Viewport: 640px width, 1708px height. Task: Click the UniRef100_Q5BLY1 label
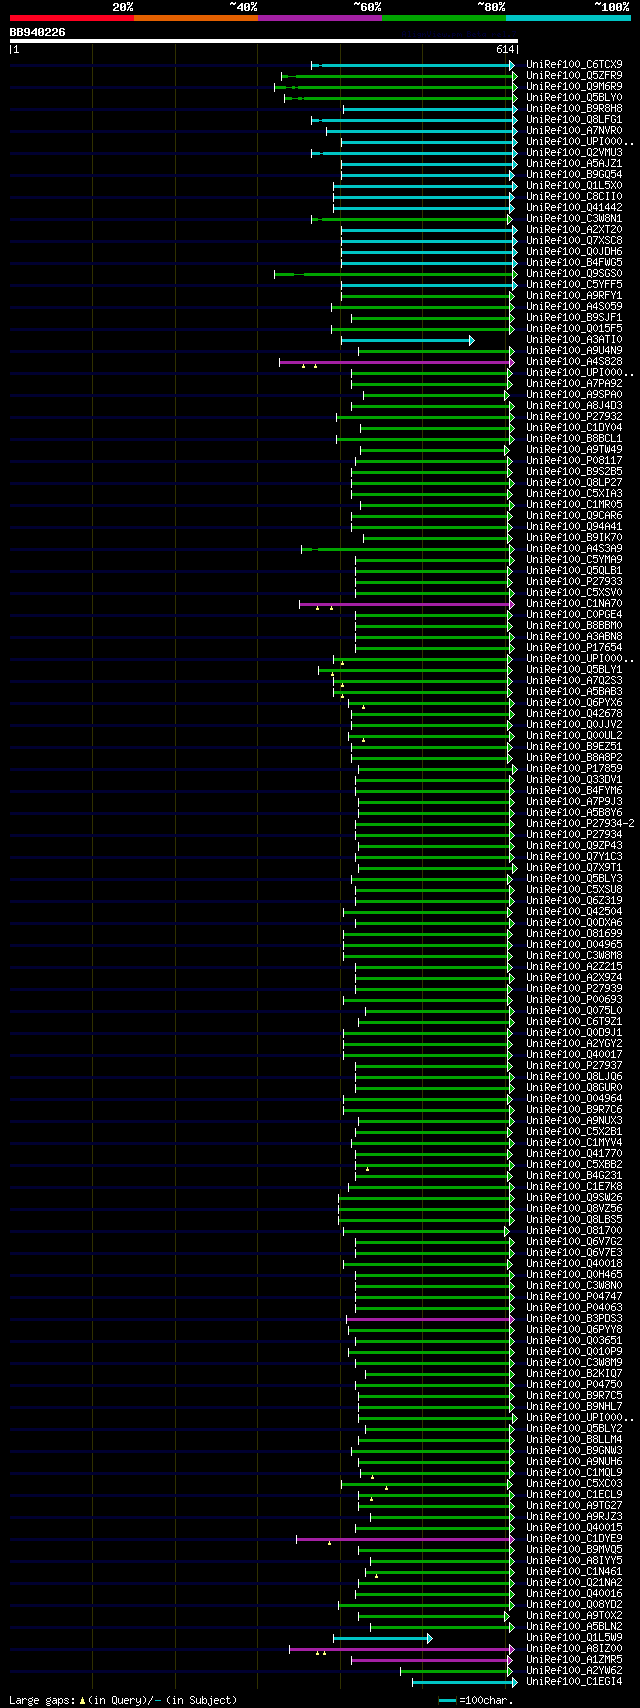click(x=574, y=670)
